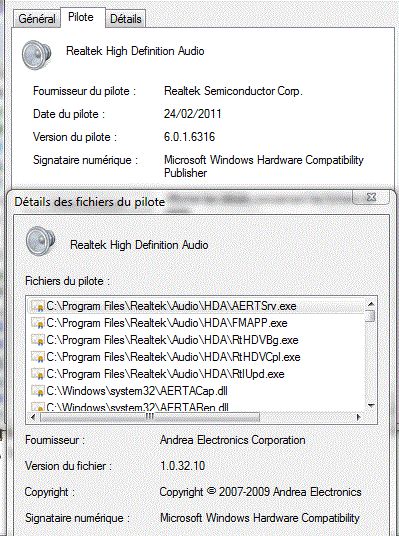Image resolution: width=399 pixels, height=536 pixels.
Task: Click the file list scroll down arrow
Action: coord(371,406)
